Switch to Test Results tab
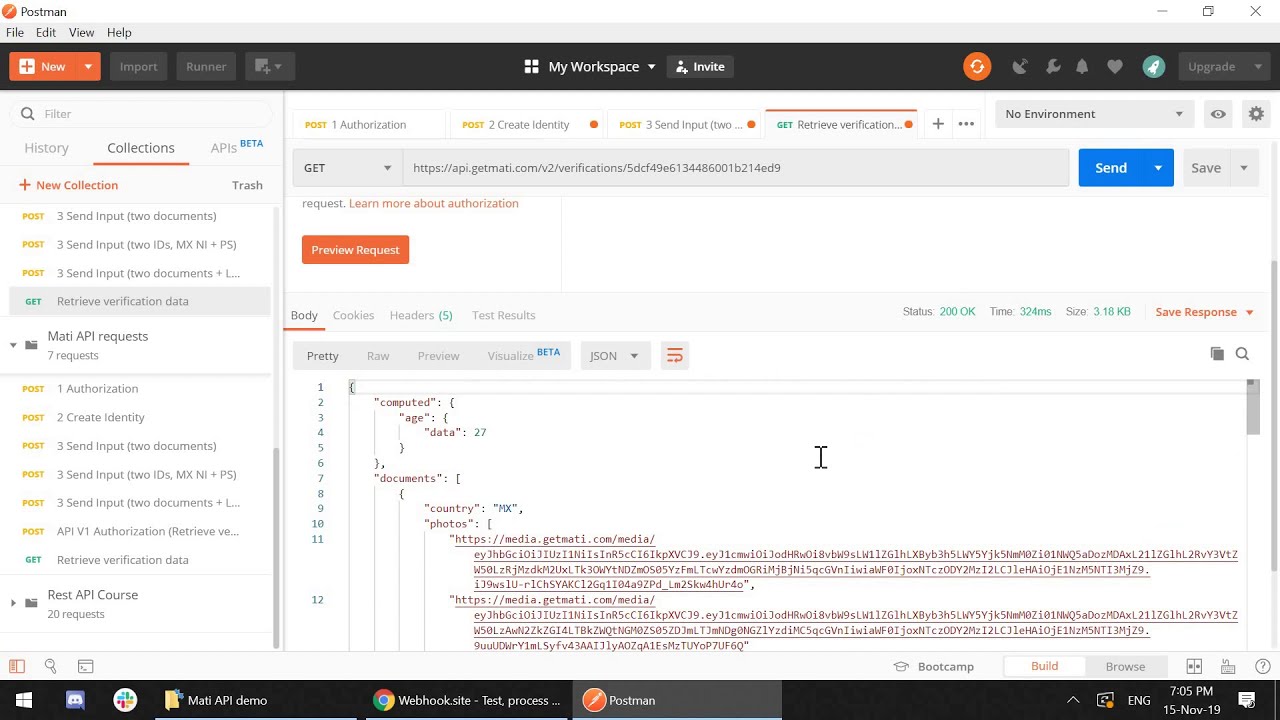The height and width of the screenshot is (720, 1280). [x=503, y=315]
